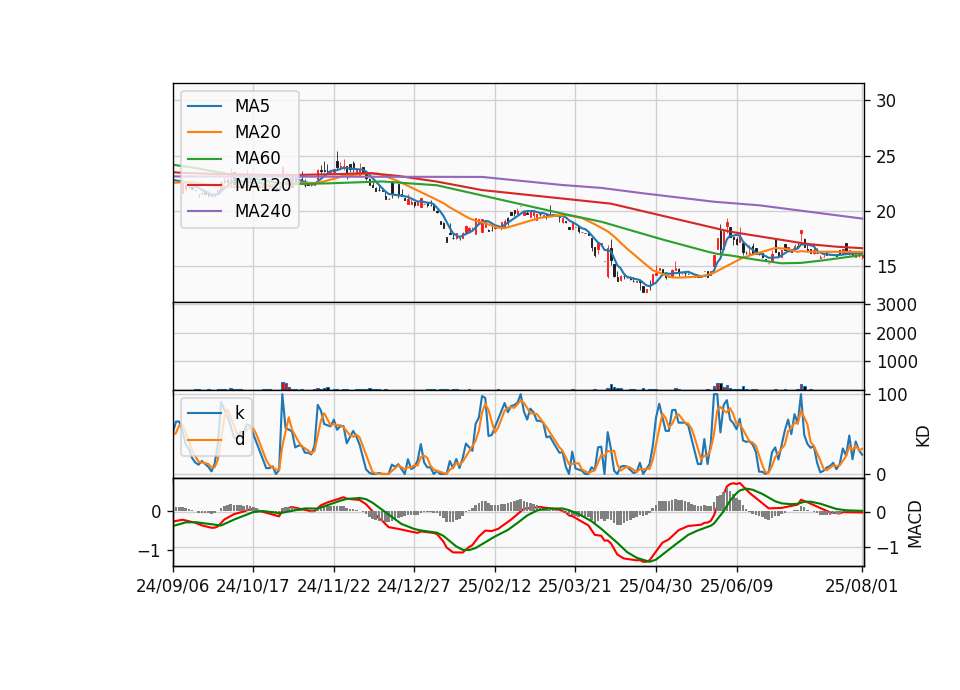Click the volume axis value 1000

[x=896, y=362]
